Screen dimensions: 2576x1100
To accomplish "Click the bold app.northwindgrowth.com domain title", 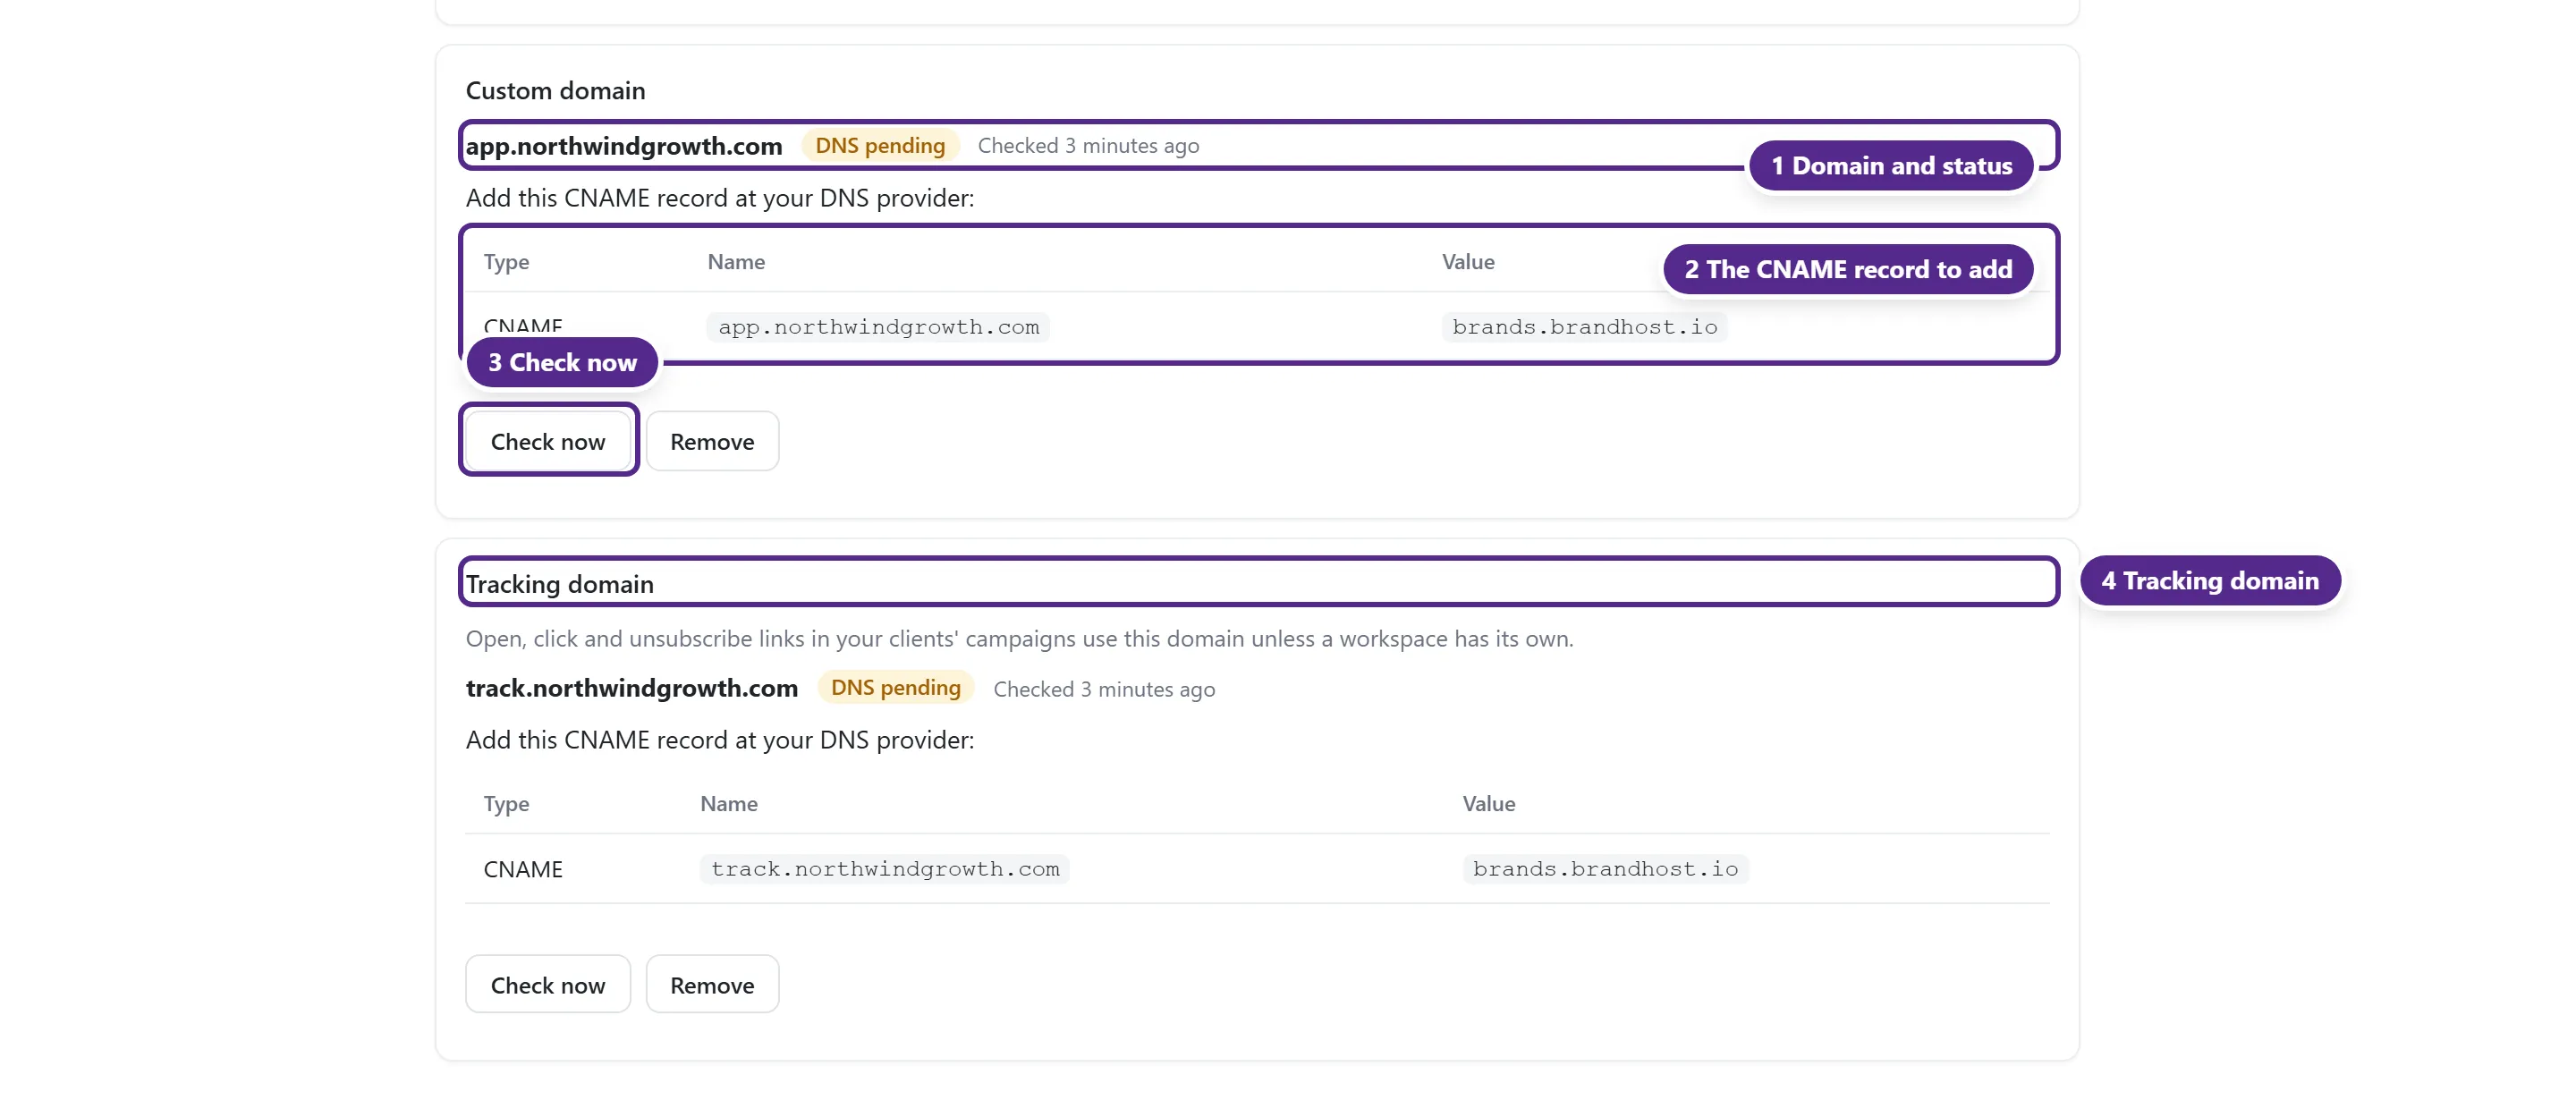I will pos(624,146).
